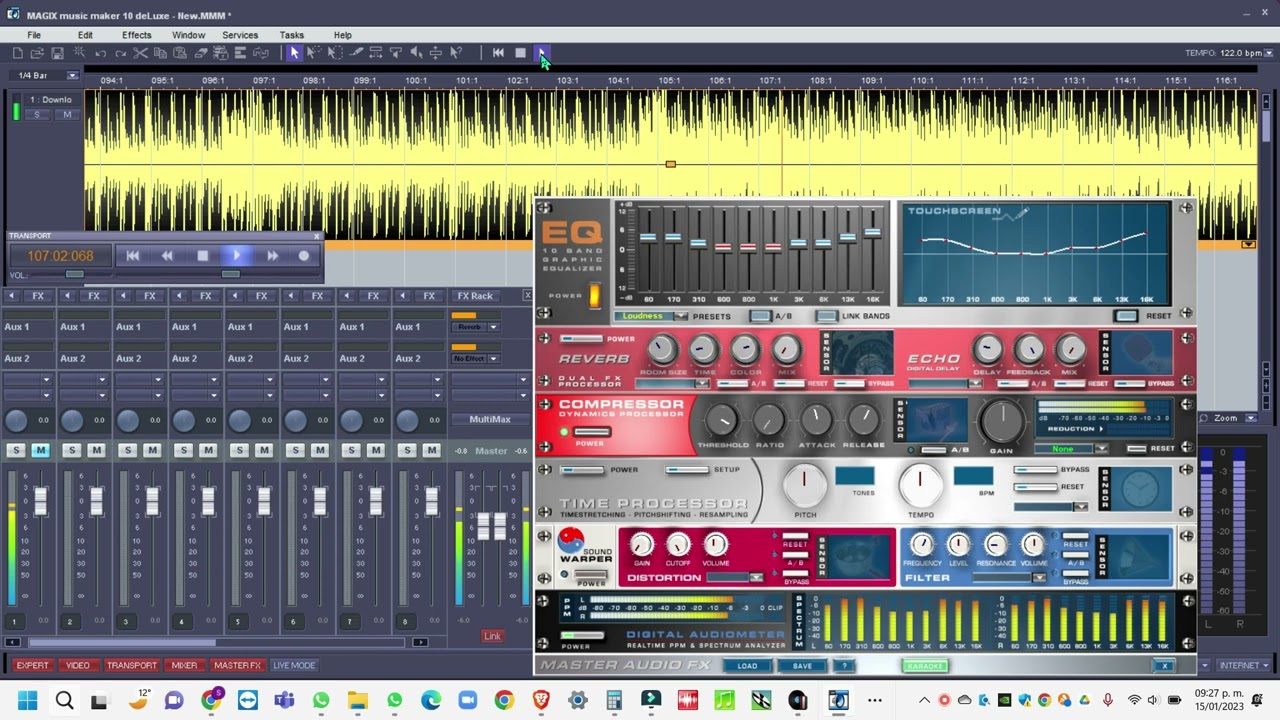1280x720 pixels.
Task: Click the KARAOKE button
Action: [x=925, y=666]
